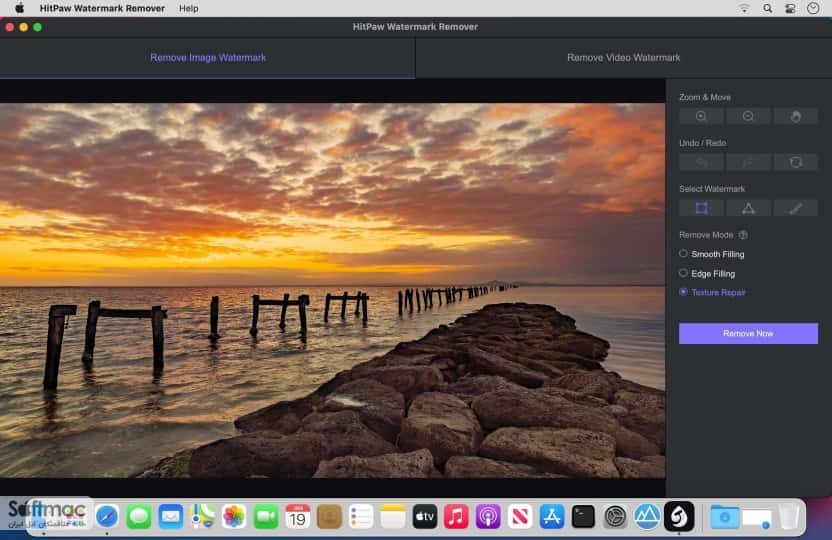Screen dimensions: 832x540
Task: Select the brush watermark tool
Action: coord(795,208)
